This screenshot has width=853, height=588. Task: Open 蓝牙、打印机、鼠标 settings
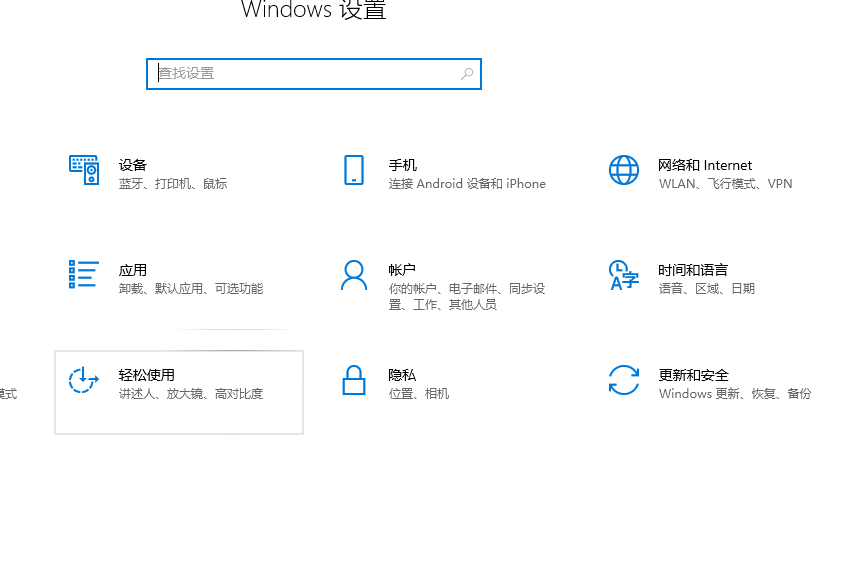coord(170,184)
